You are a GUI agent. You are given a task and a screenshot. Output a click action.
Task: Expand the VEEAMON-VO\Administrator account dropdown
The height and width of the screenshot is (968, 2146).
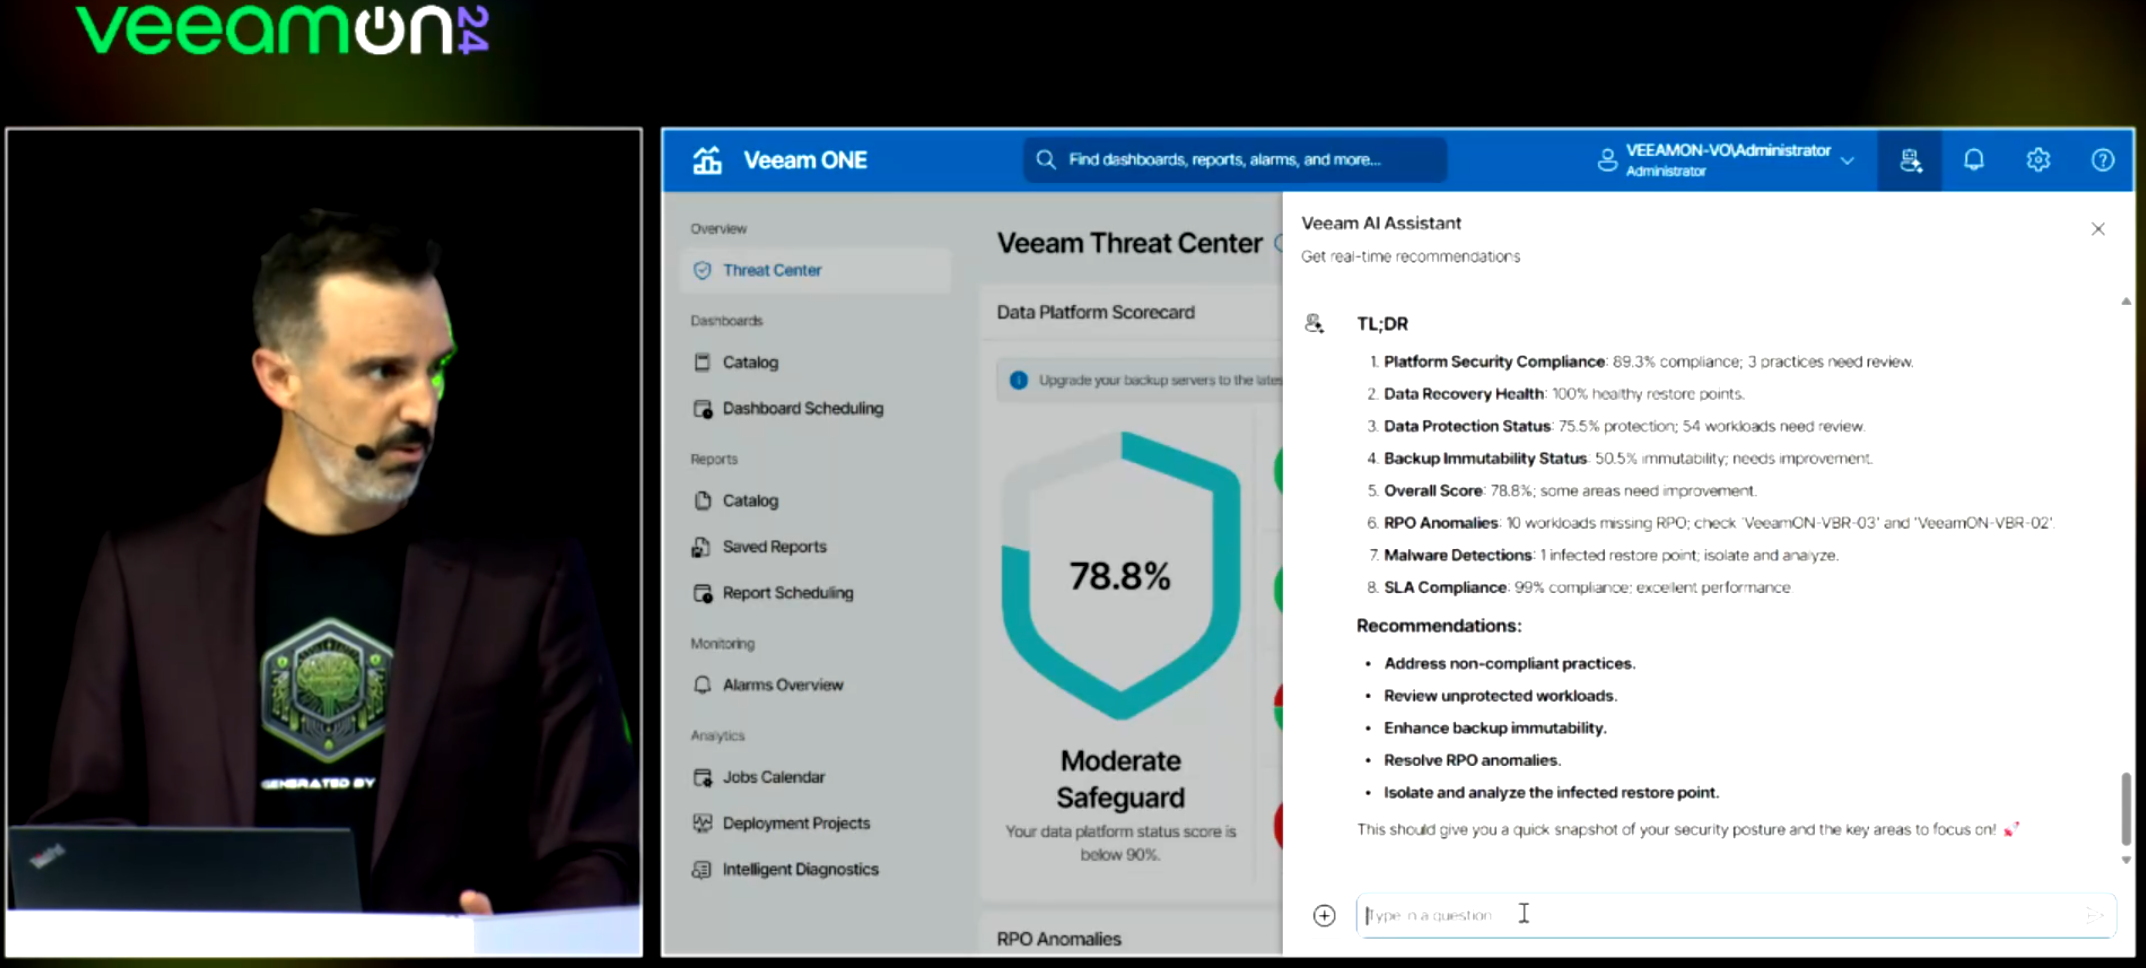click(1847, 160)
